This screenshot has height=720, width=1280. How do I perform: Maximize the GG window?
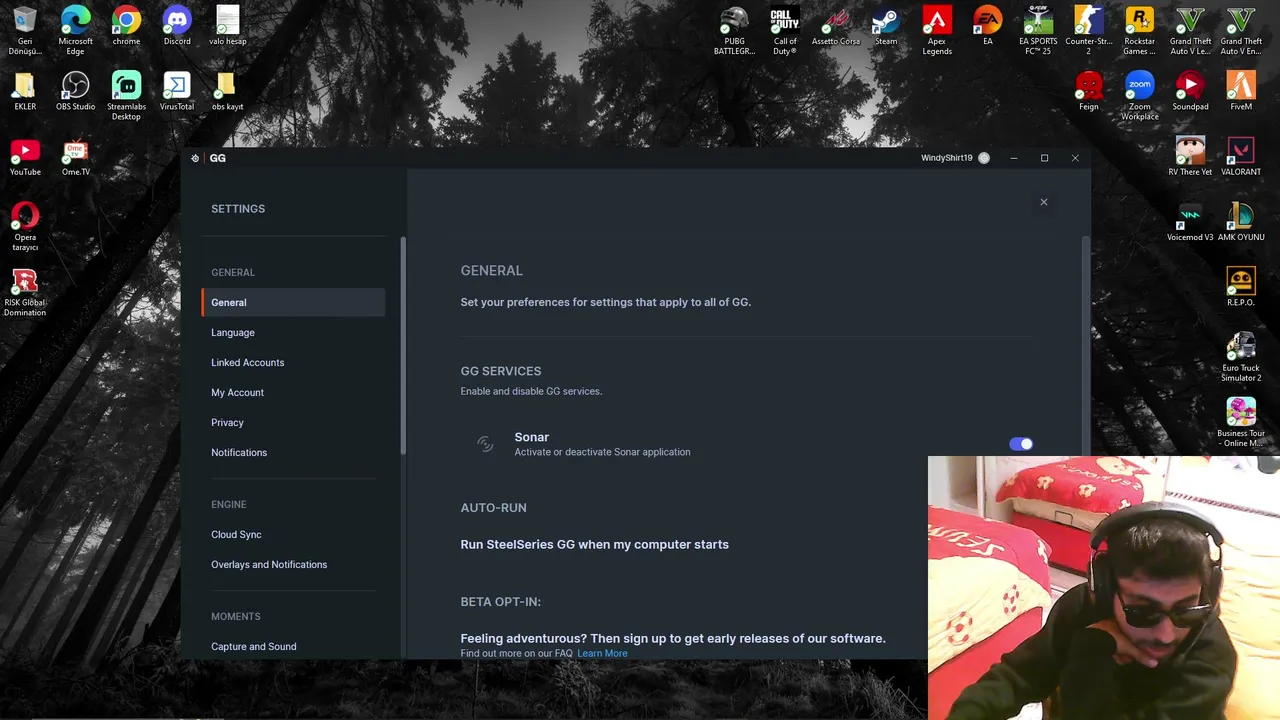(x=1044, y=158)
